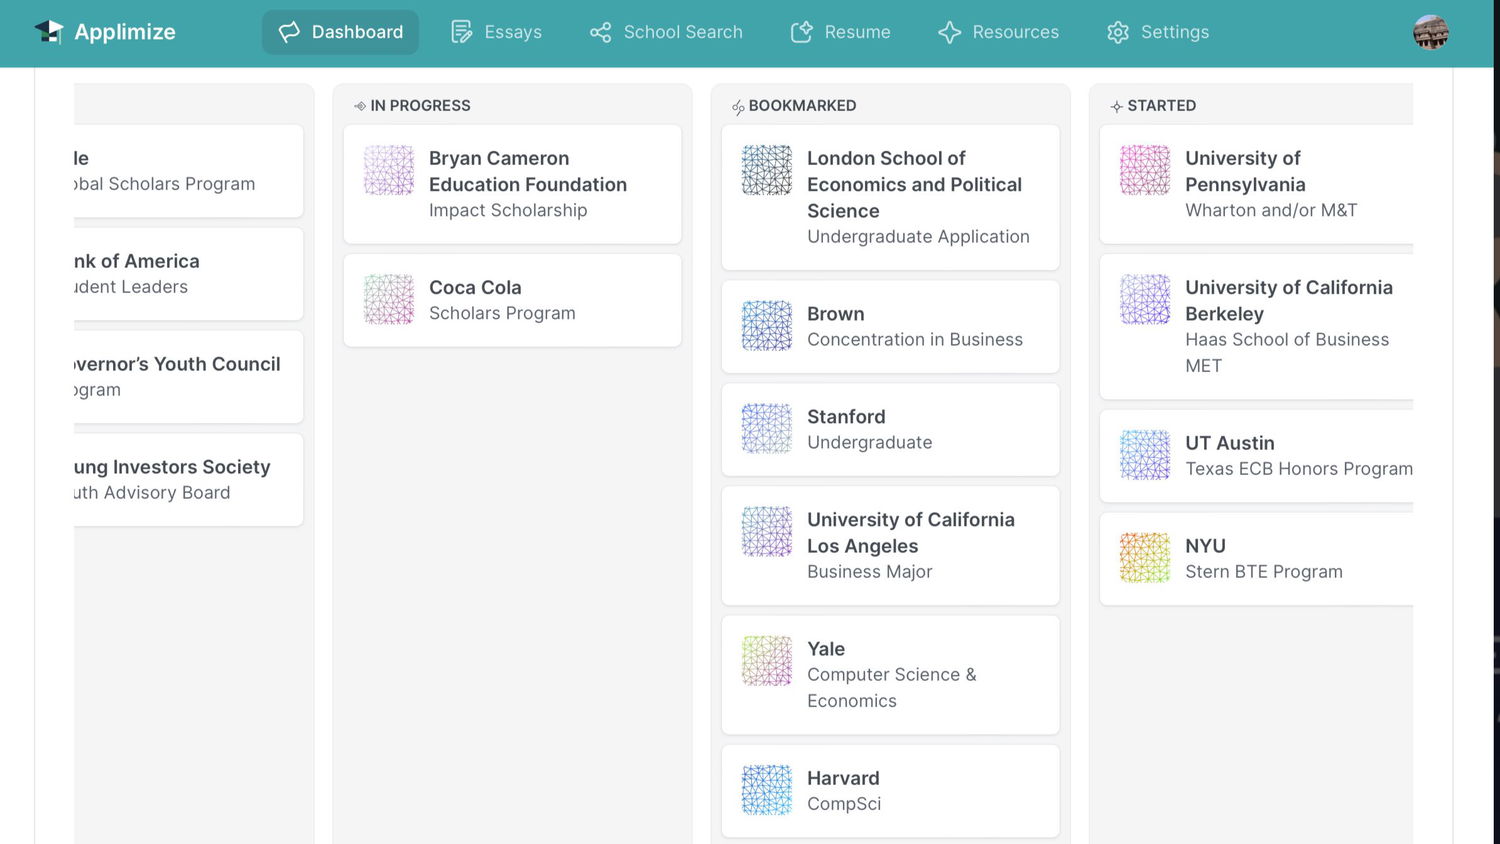1500x844 pixels.
Task: Click the Applimize graduation cap logo
Action: click(48, 32)
